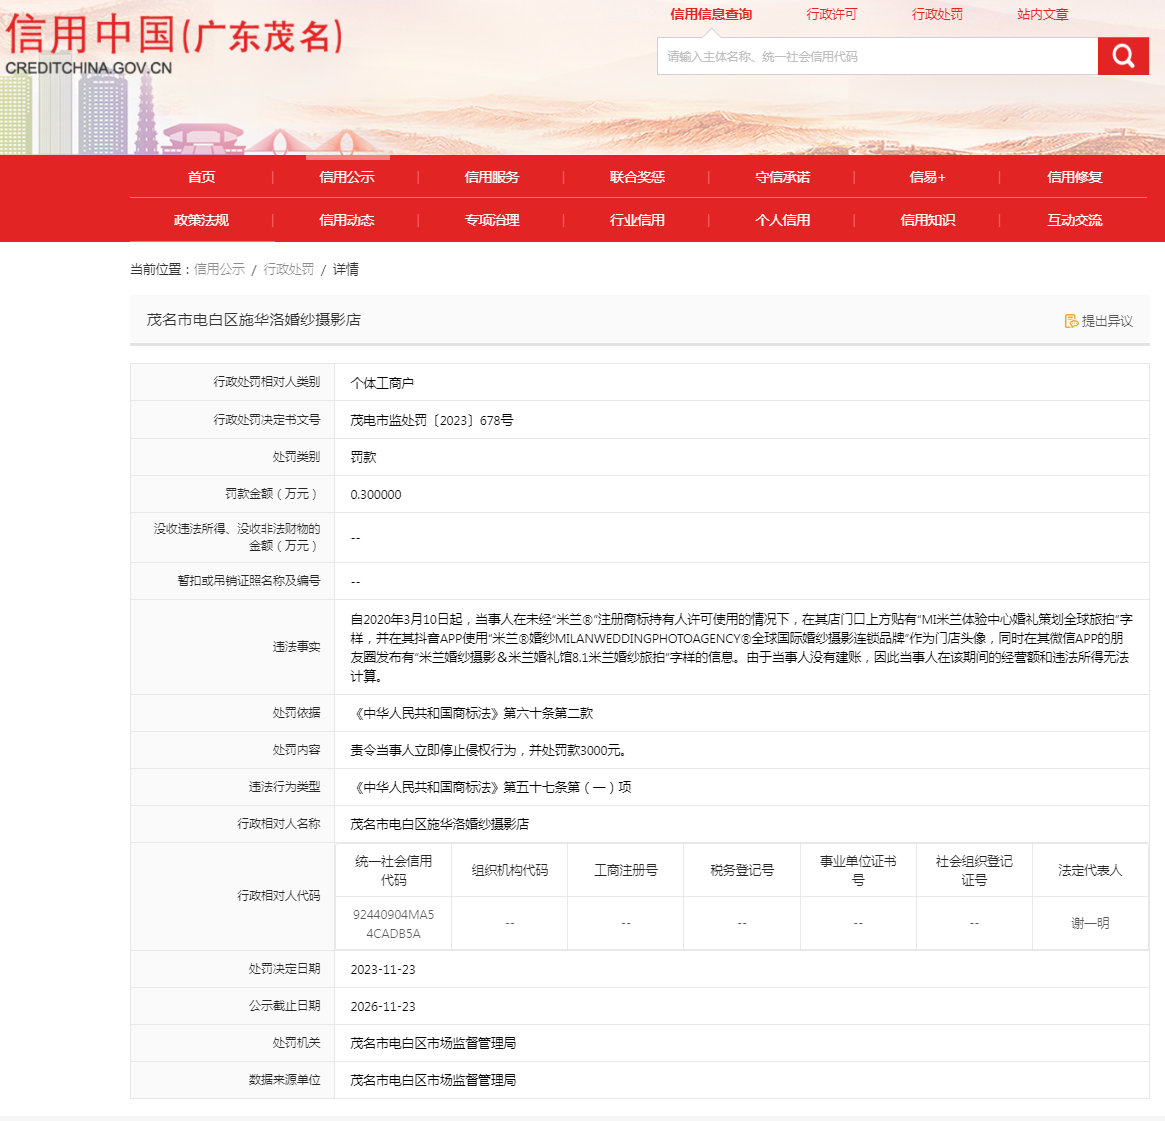
Task: Go to the 信用服务 menu
Action: (x=492, y=177)
